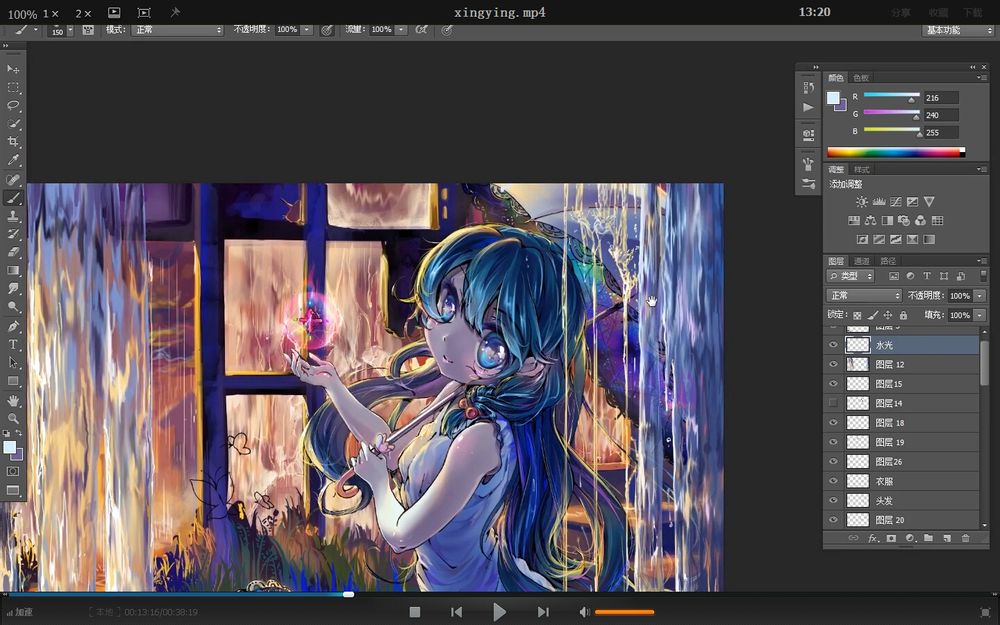Viewport: 1000px width, 625px height.
Task: Switch to 样式 styles tab
Action: tap(862, 170)
